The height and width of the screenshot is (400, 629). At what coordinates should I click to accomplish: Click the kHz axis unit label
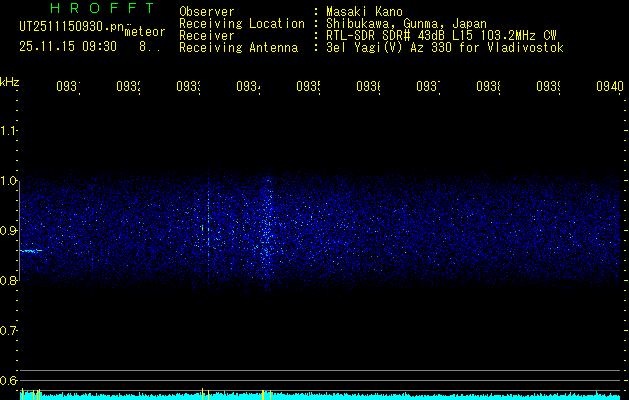[10, 82]
